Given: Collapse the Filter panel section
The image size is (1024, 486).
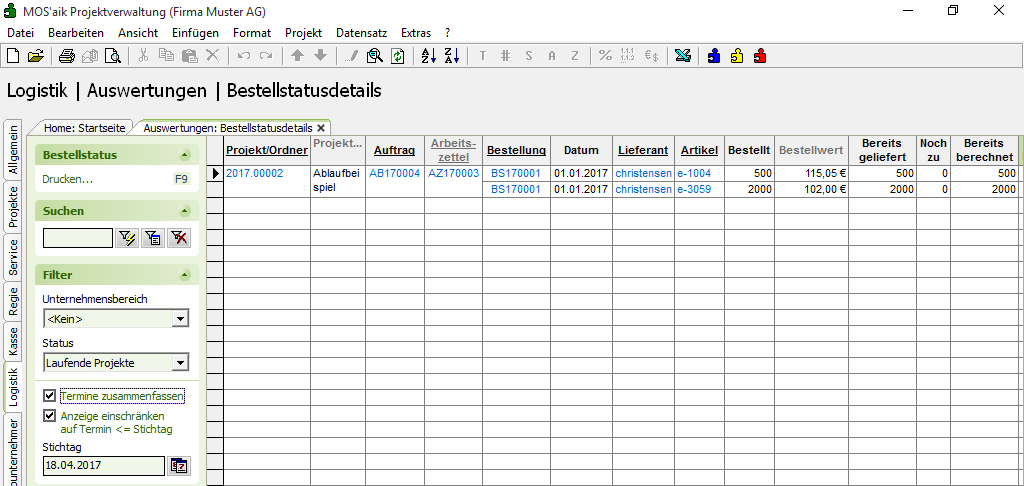Looking at the screenshot, I should [184, 275].
